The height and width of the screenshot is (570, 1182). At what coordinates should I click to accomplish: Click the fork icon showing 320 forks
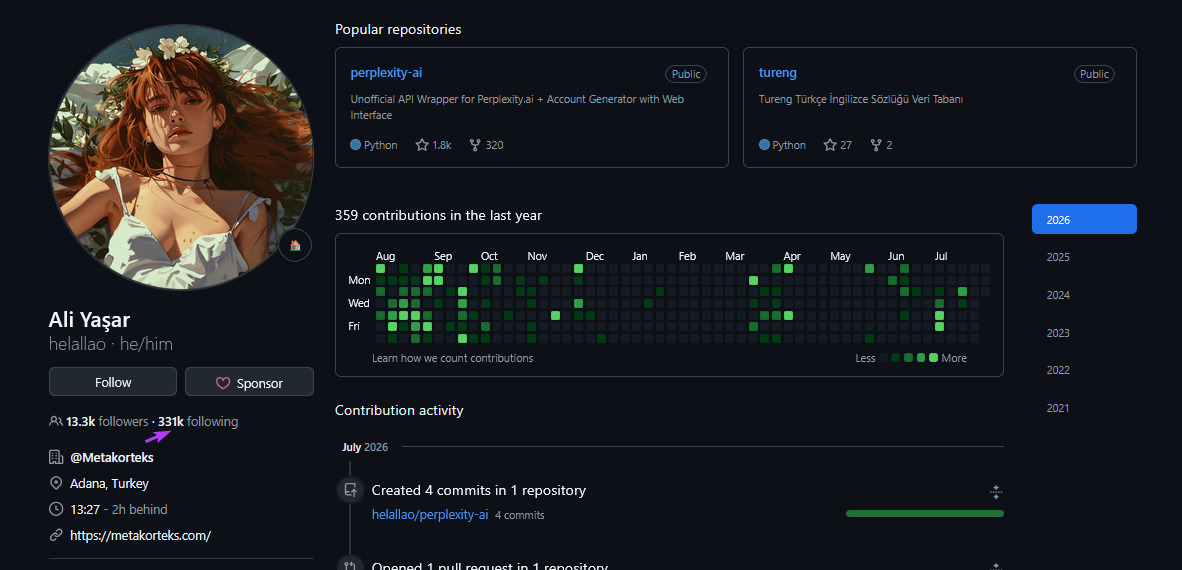[475, 145]
